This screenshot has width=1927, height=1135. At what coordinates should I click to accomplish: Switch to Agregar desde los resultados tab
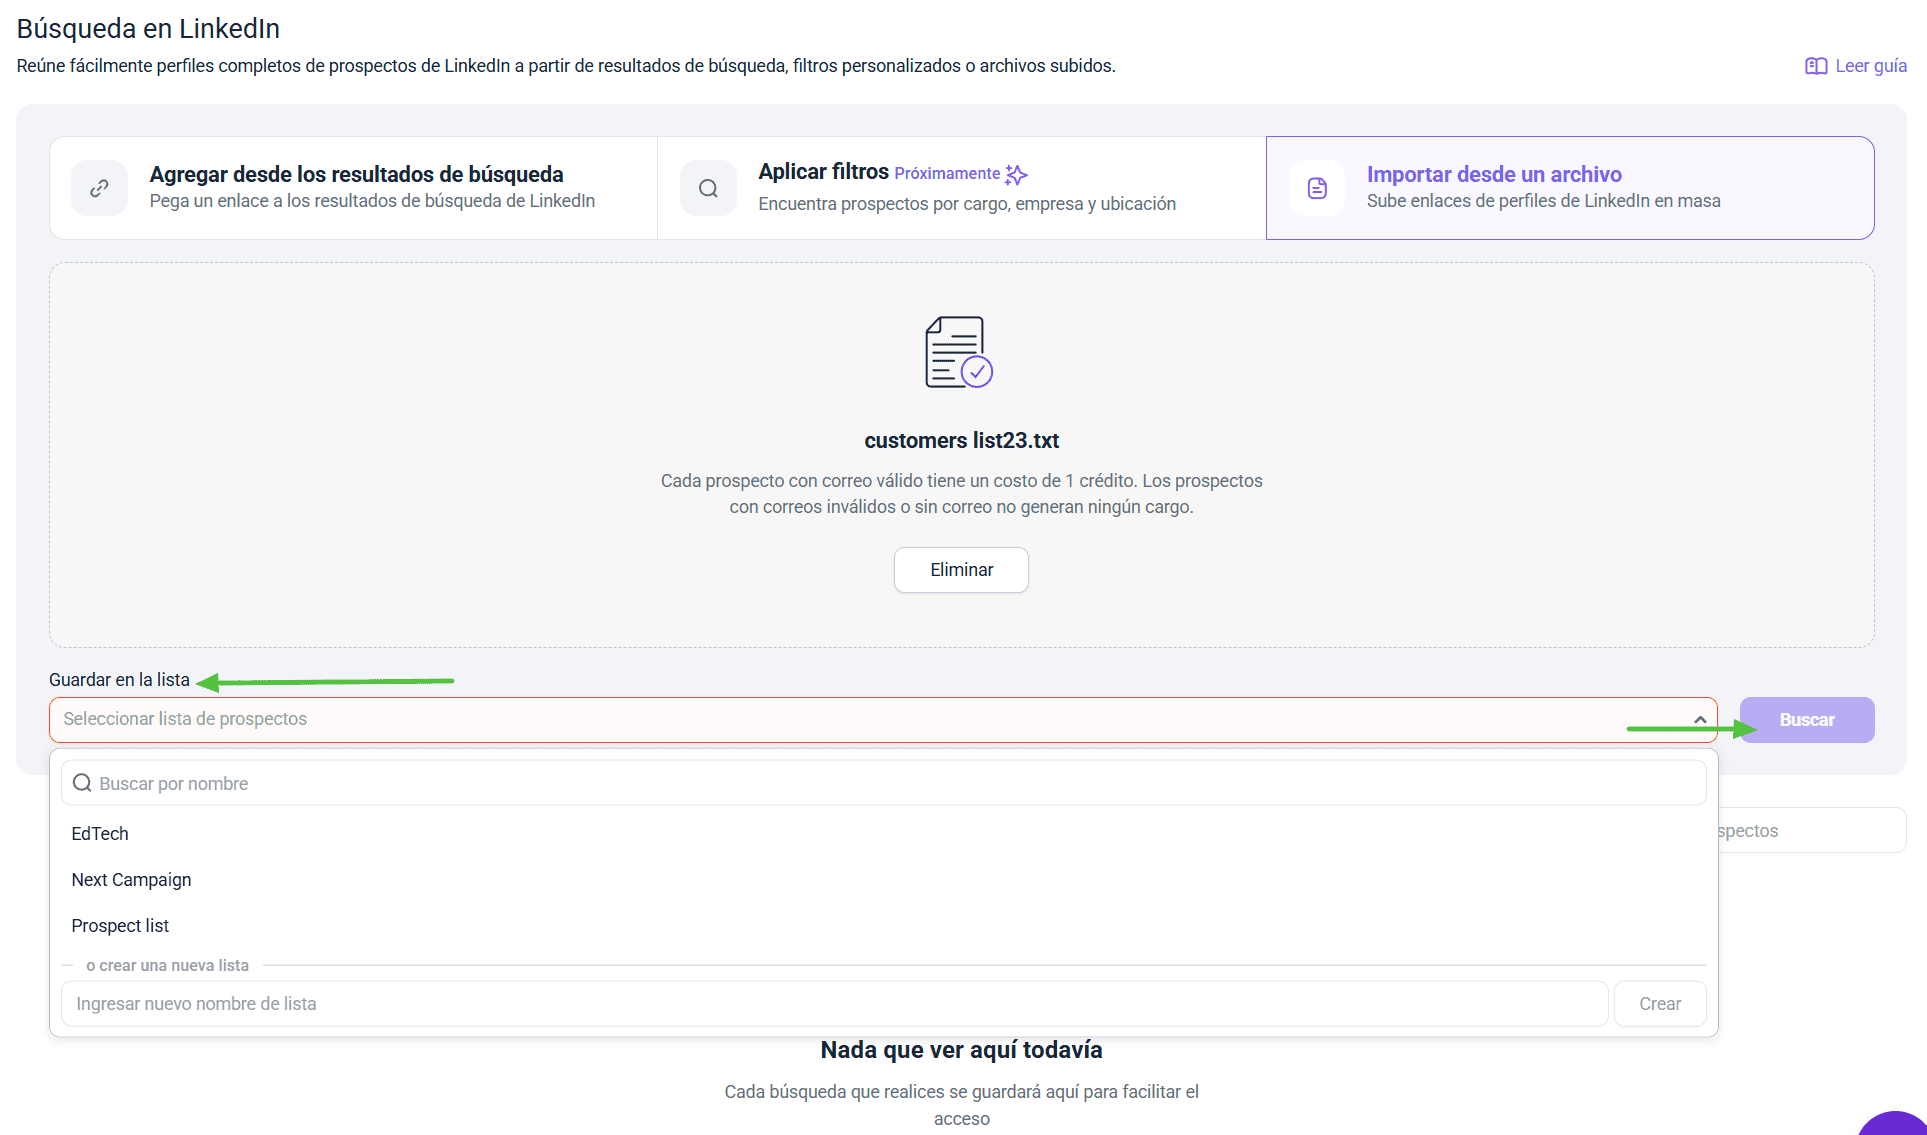[354, 188]
